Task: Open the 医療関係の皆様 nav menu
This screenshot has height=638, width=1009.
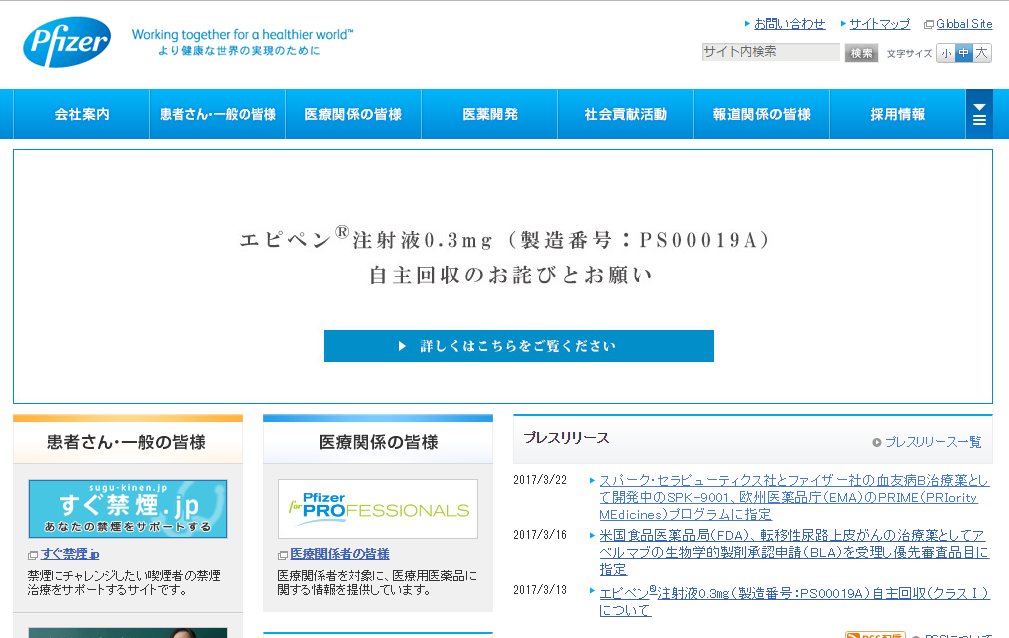Action: tap(353, 114)
